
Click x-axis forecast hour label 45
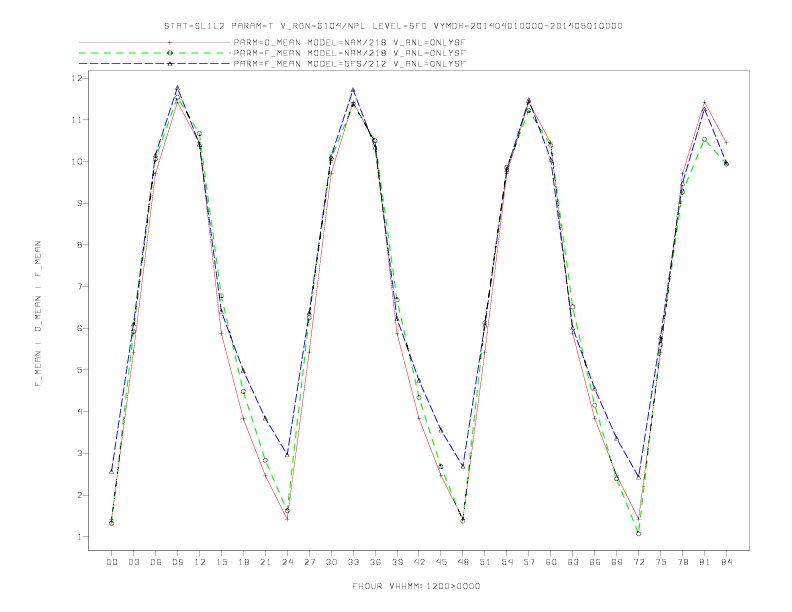[441, 562]
